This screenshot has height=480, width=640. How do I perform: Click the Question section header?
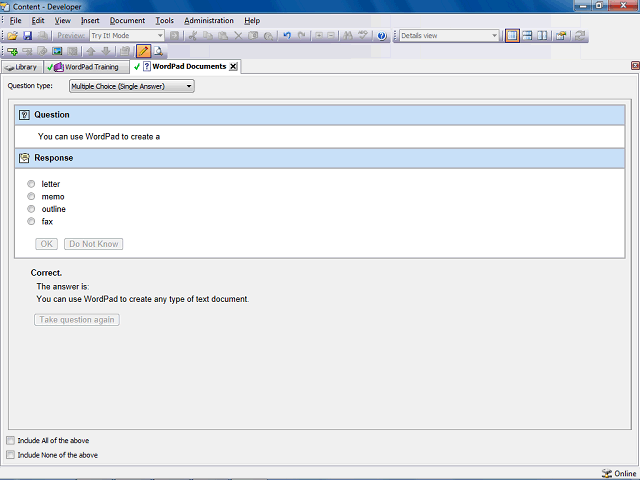point(320,115)
